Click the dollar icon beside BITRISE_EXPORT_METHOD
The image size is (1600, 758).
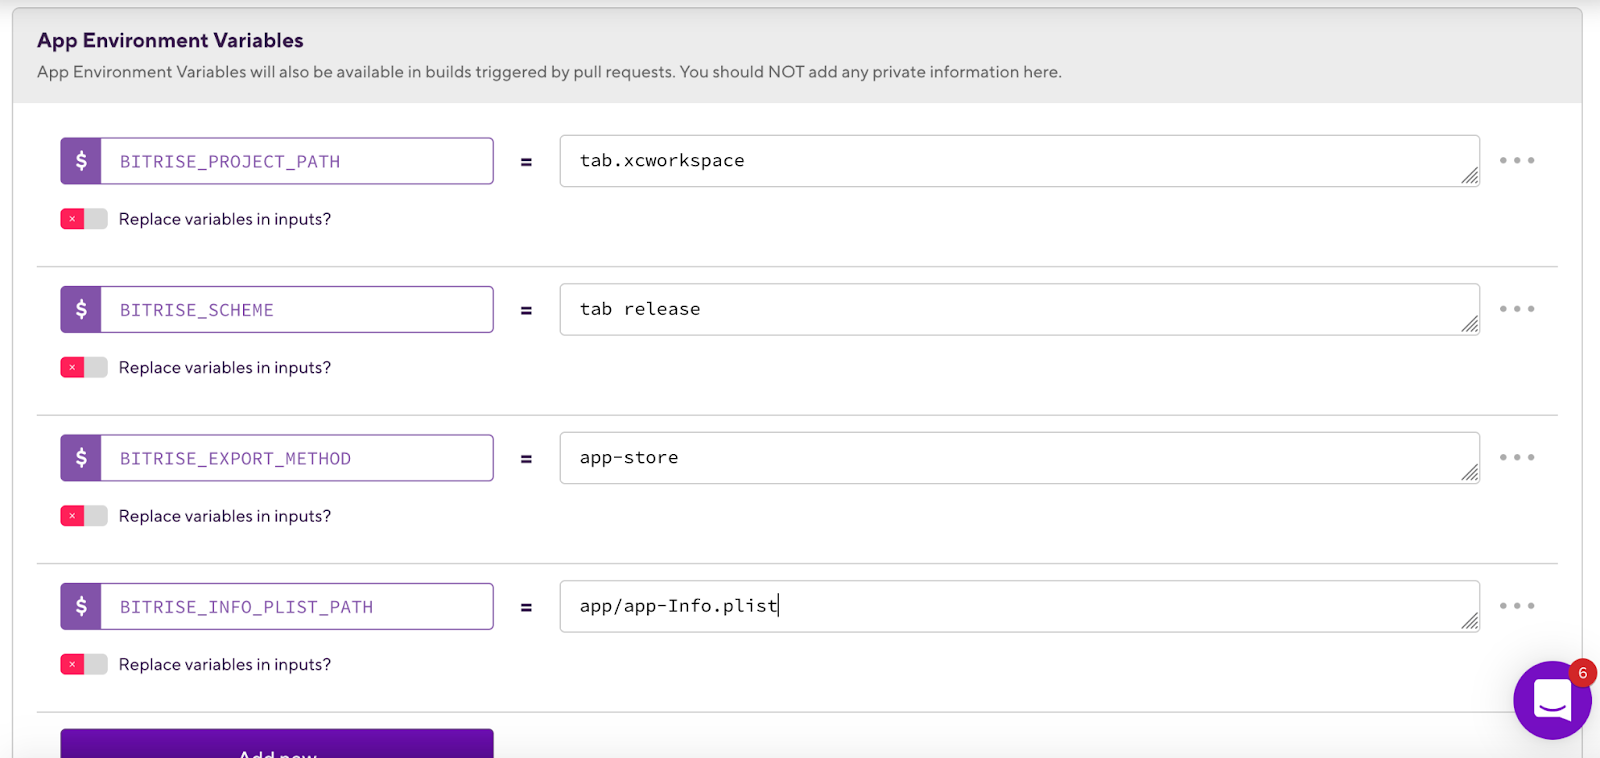(x=81, y=458)
